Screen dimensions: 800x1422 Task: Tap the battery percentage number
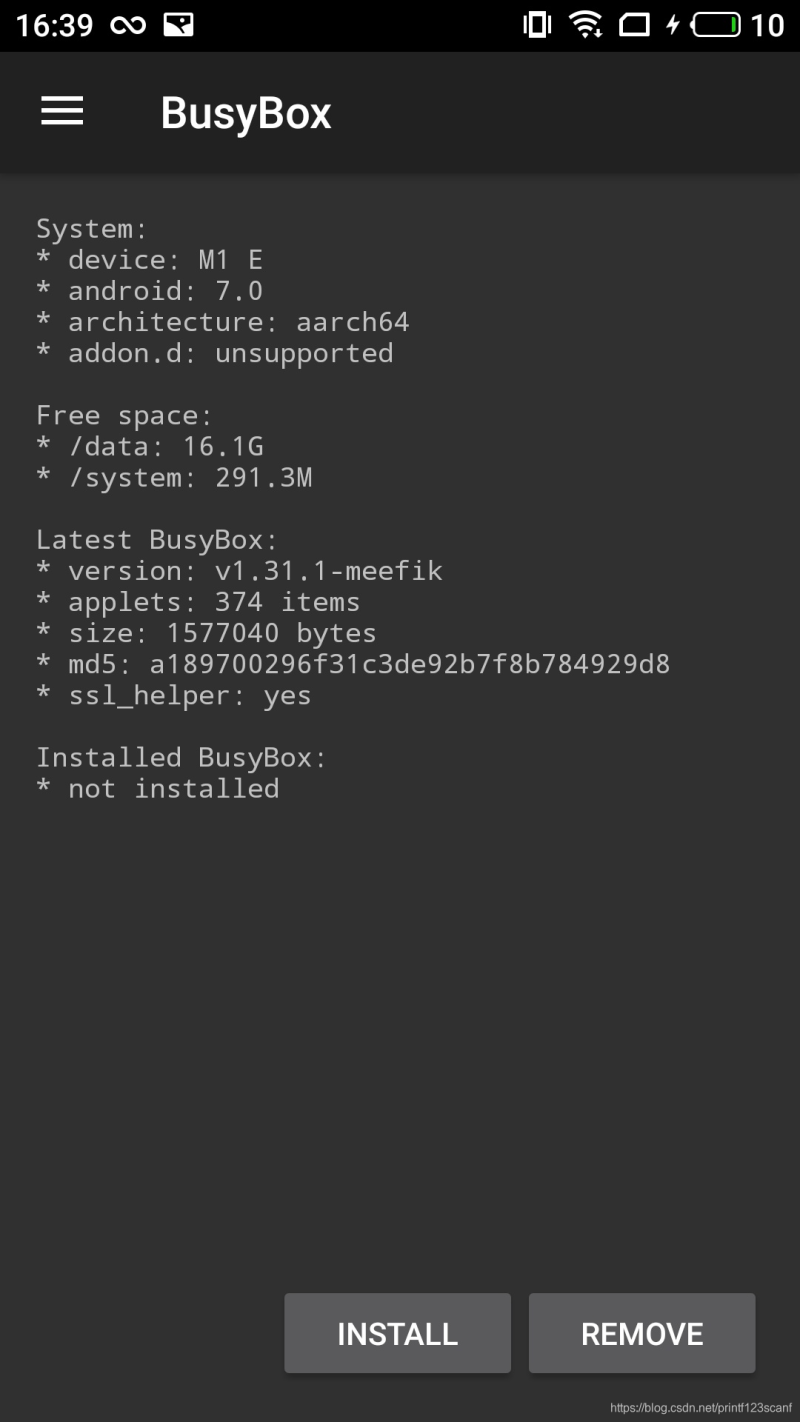(x=767, y=25)
